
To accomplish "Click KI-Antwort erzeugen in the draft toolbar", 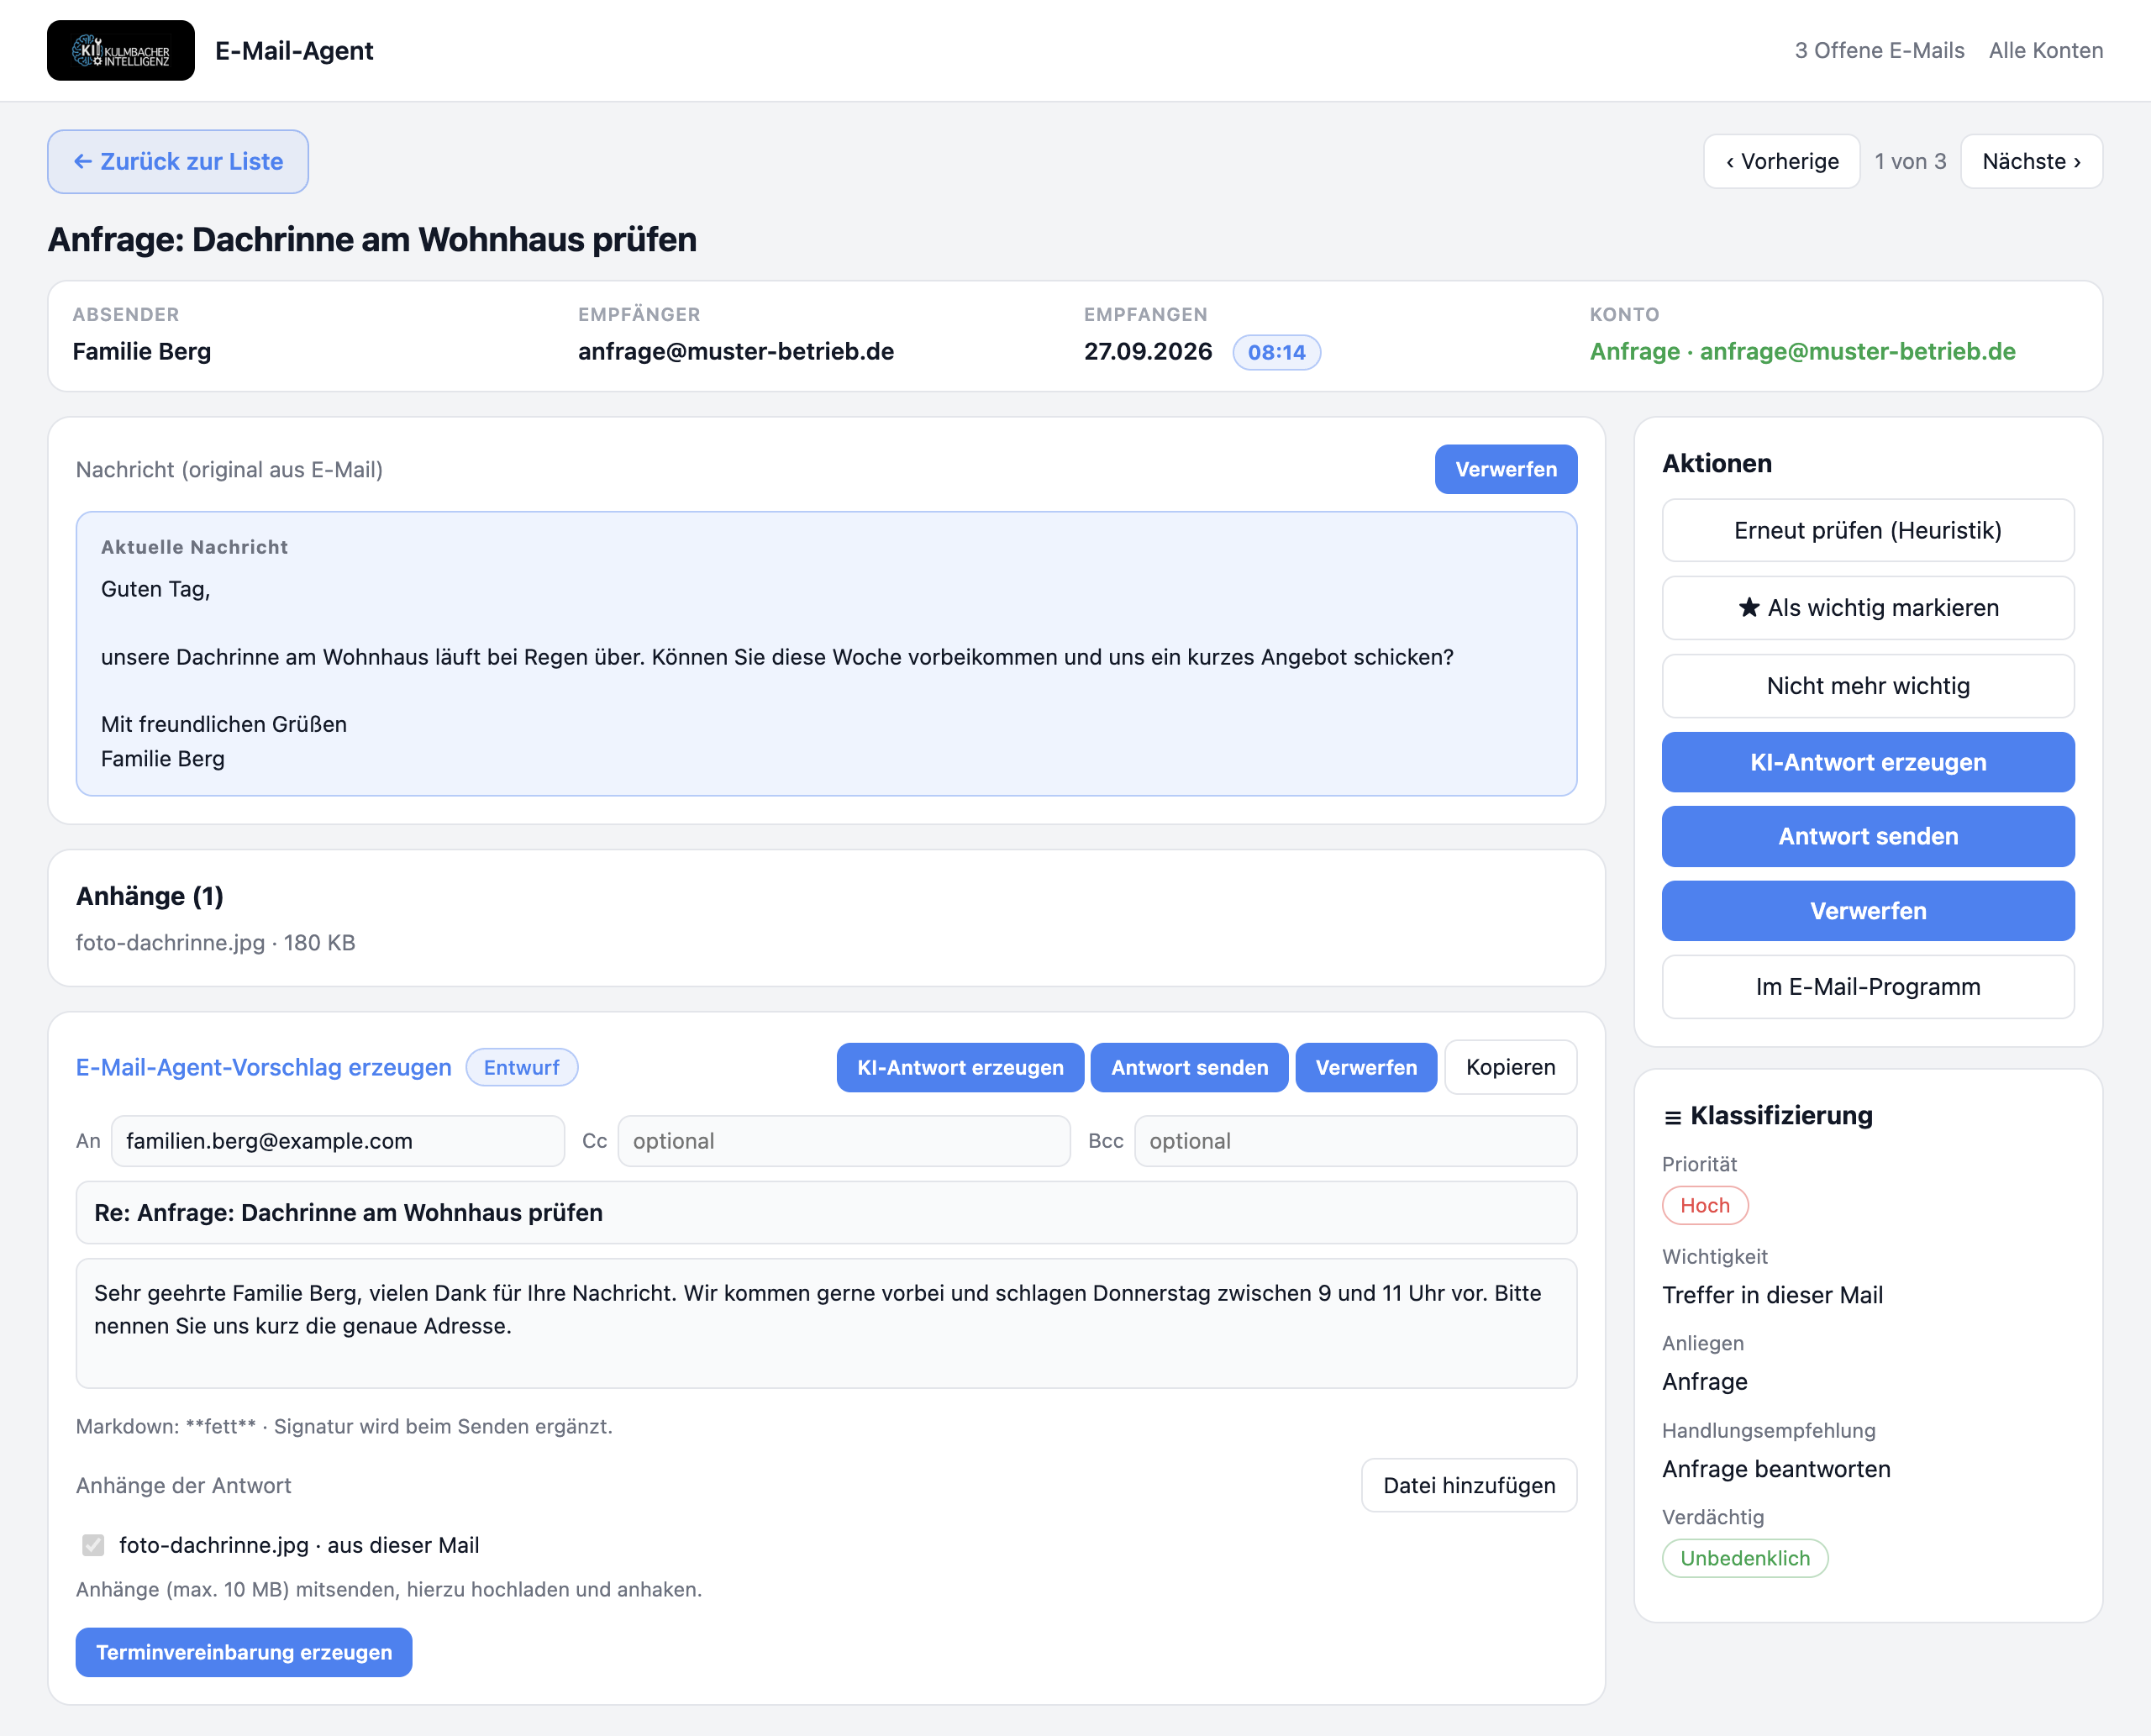I will [x=960, y=1067].
